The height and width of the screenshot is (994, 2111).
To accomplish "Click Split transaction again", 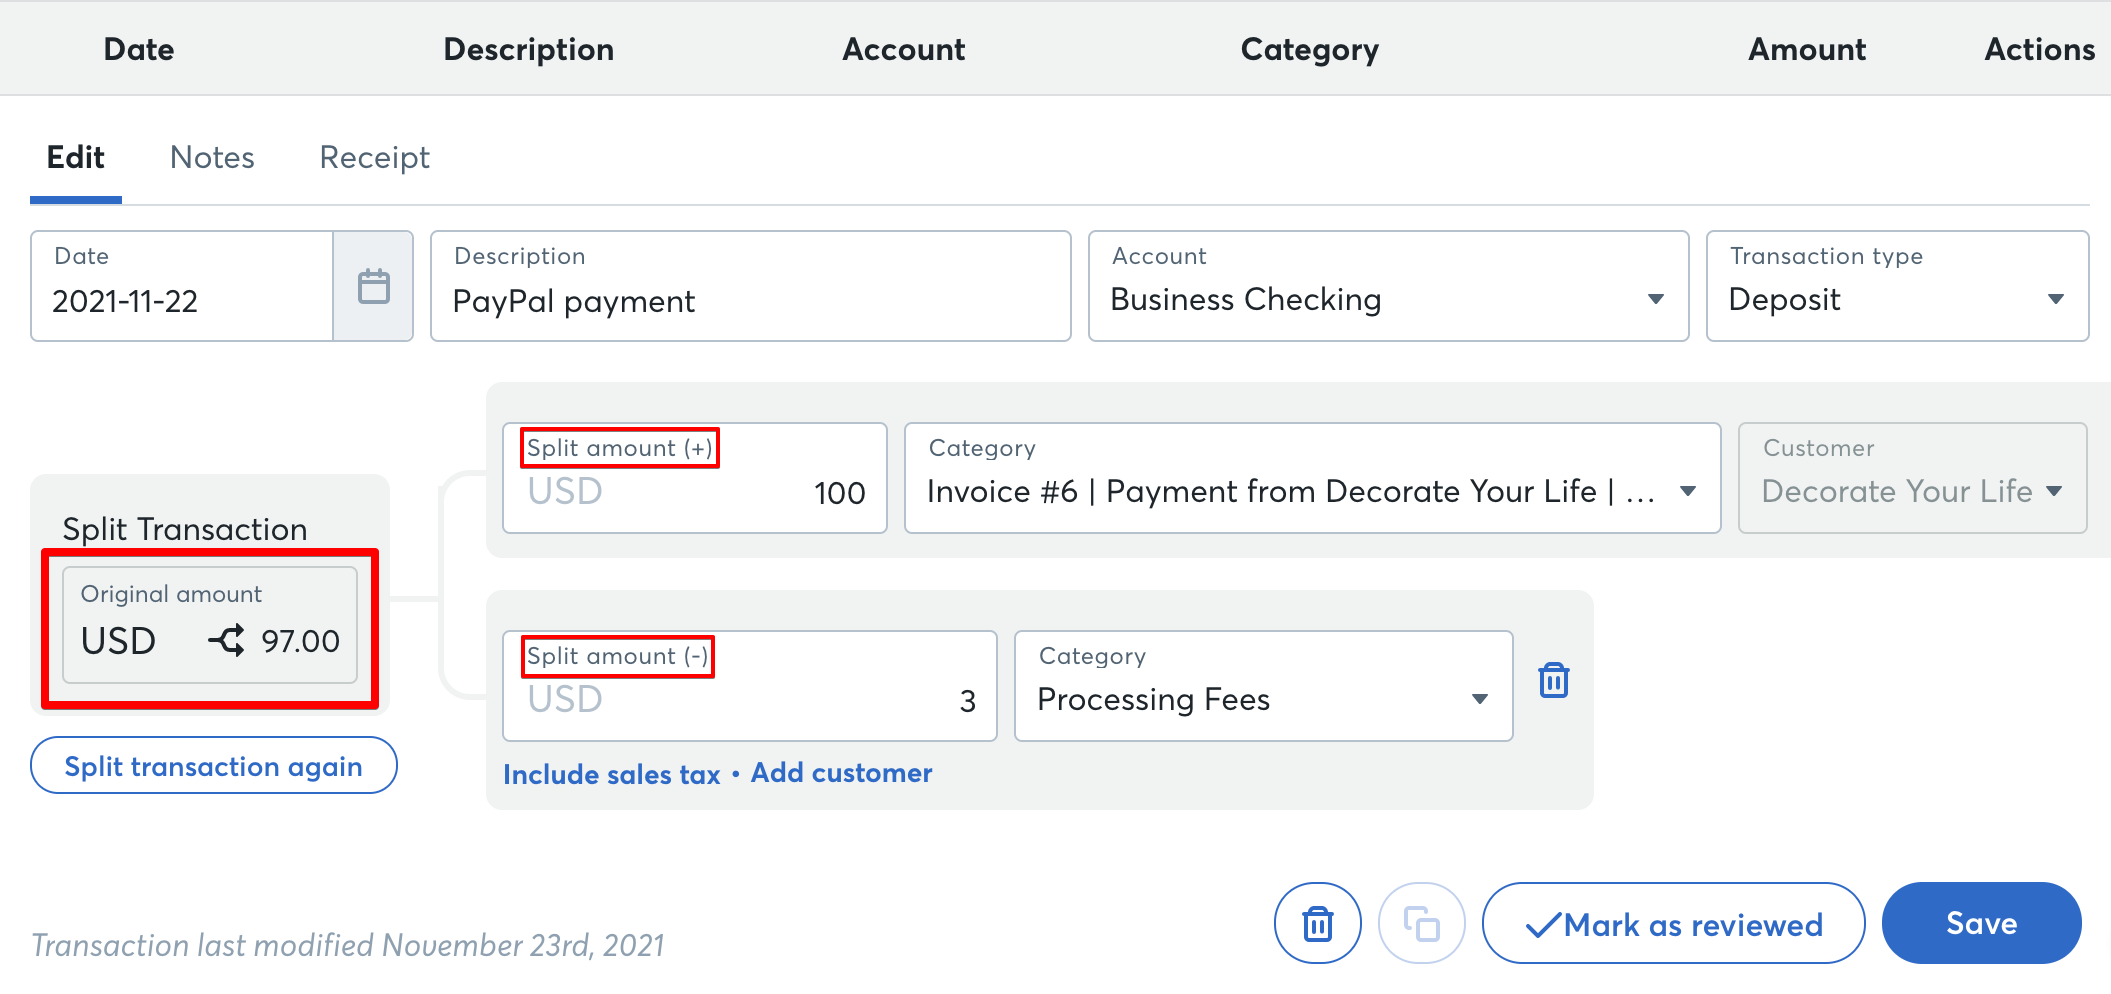I will point(213,765).
